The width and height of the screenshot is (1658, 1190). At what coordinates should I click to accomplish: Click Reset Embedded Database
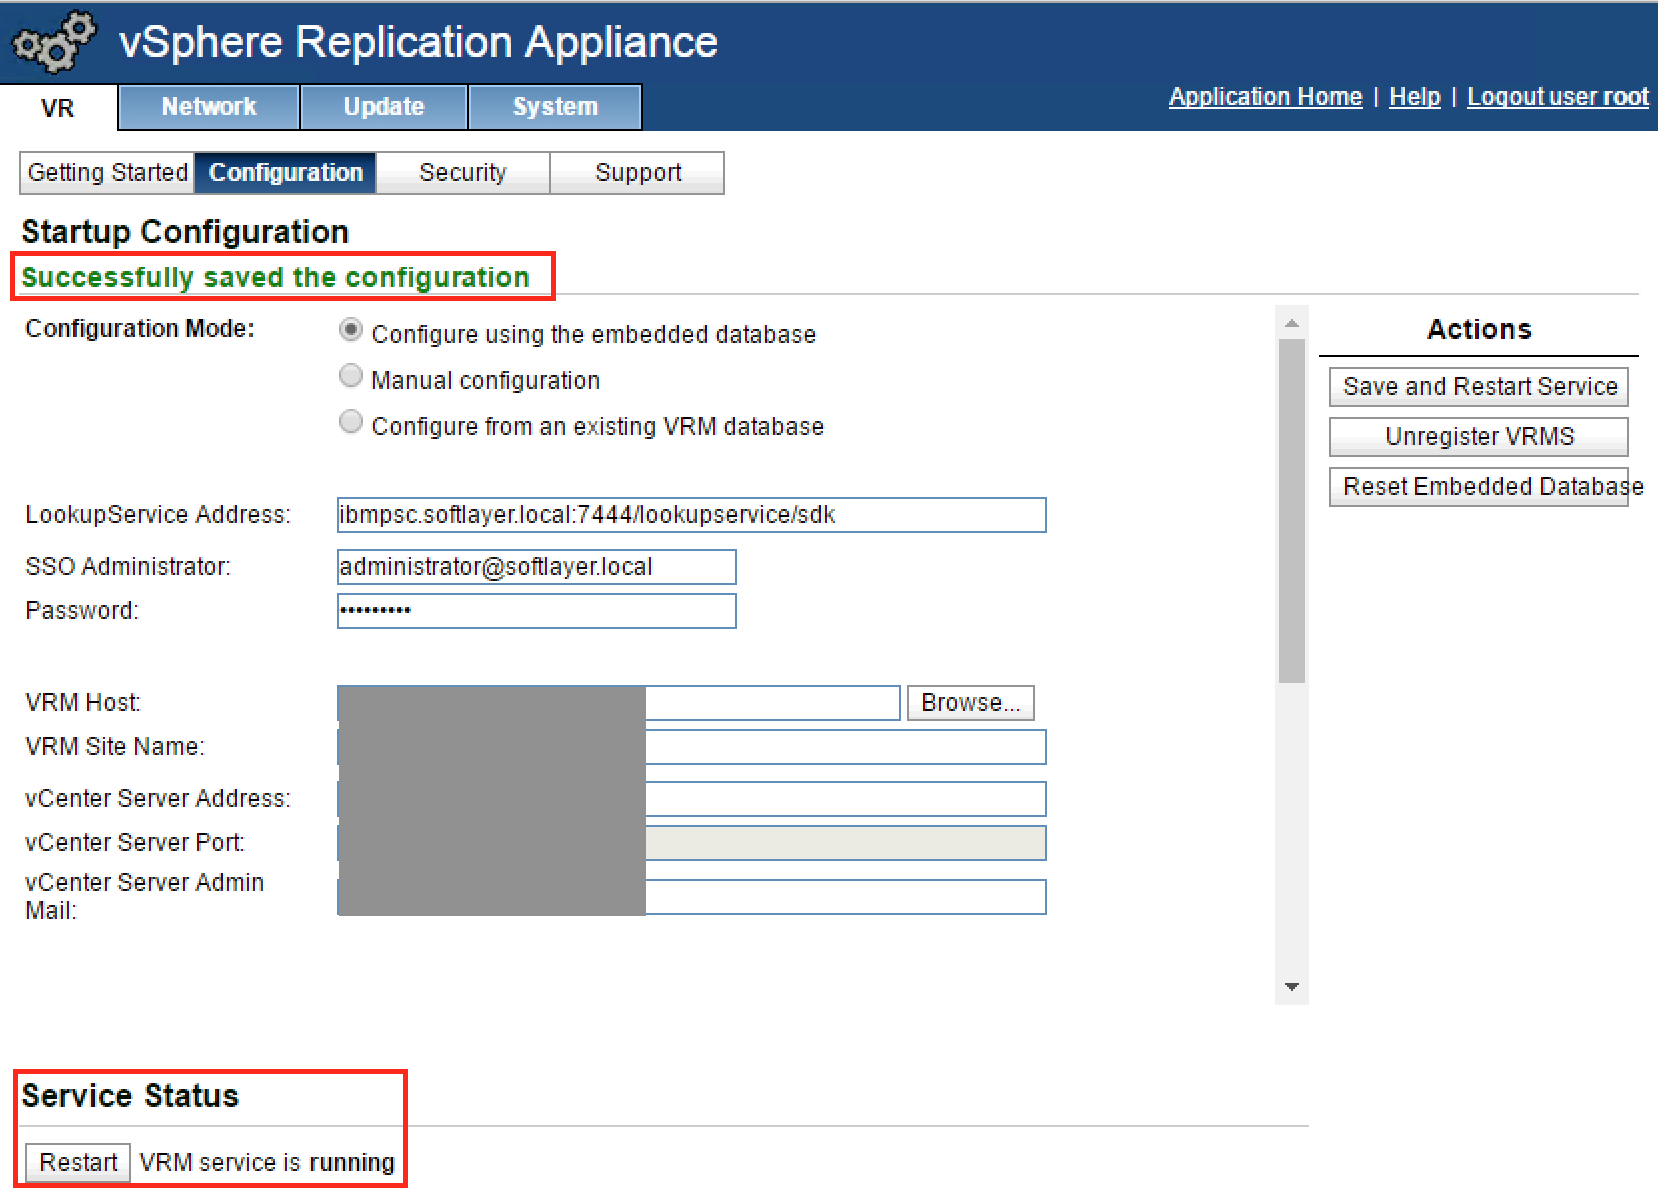1478,487
